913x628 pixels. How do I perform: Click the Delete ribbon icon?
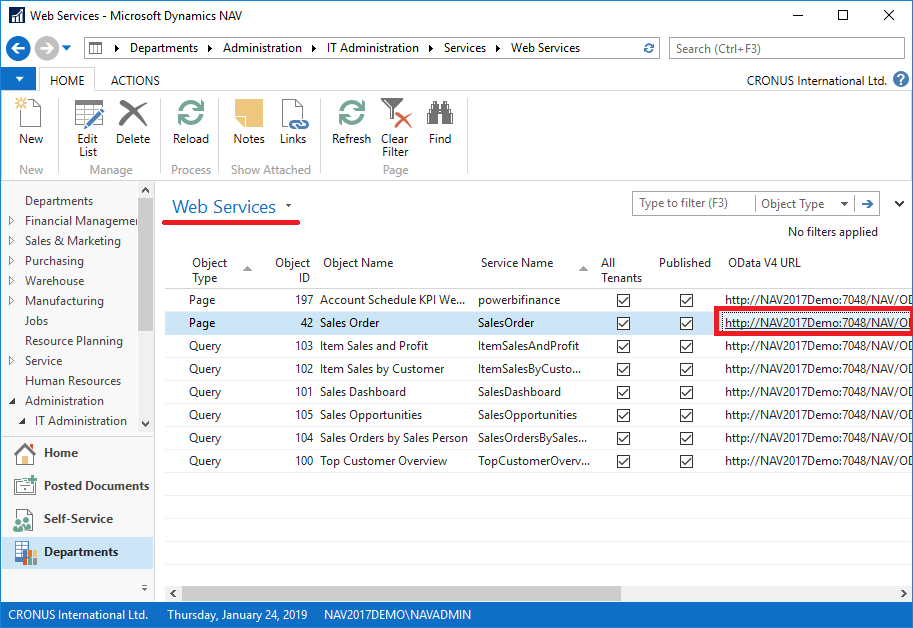(x=133, y=113)
